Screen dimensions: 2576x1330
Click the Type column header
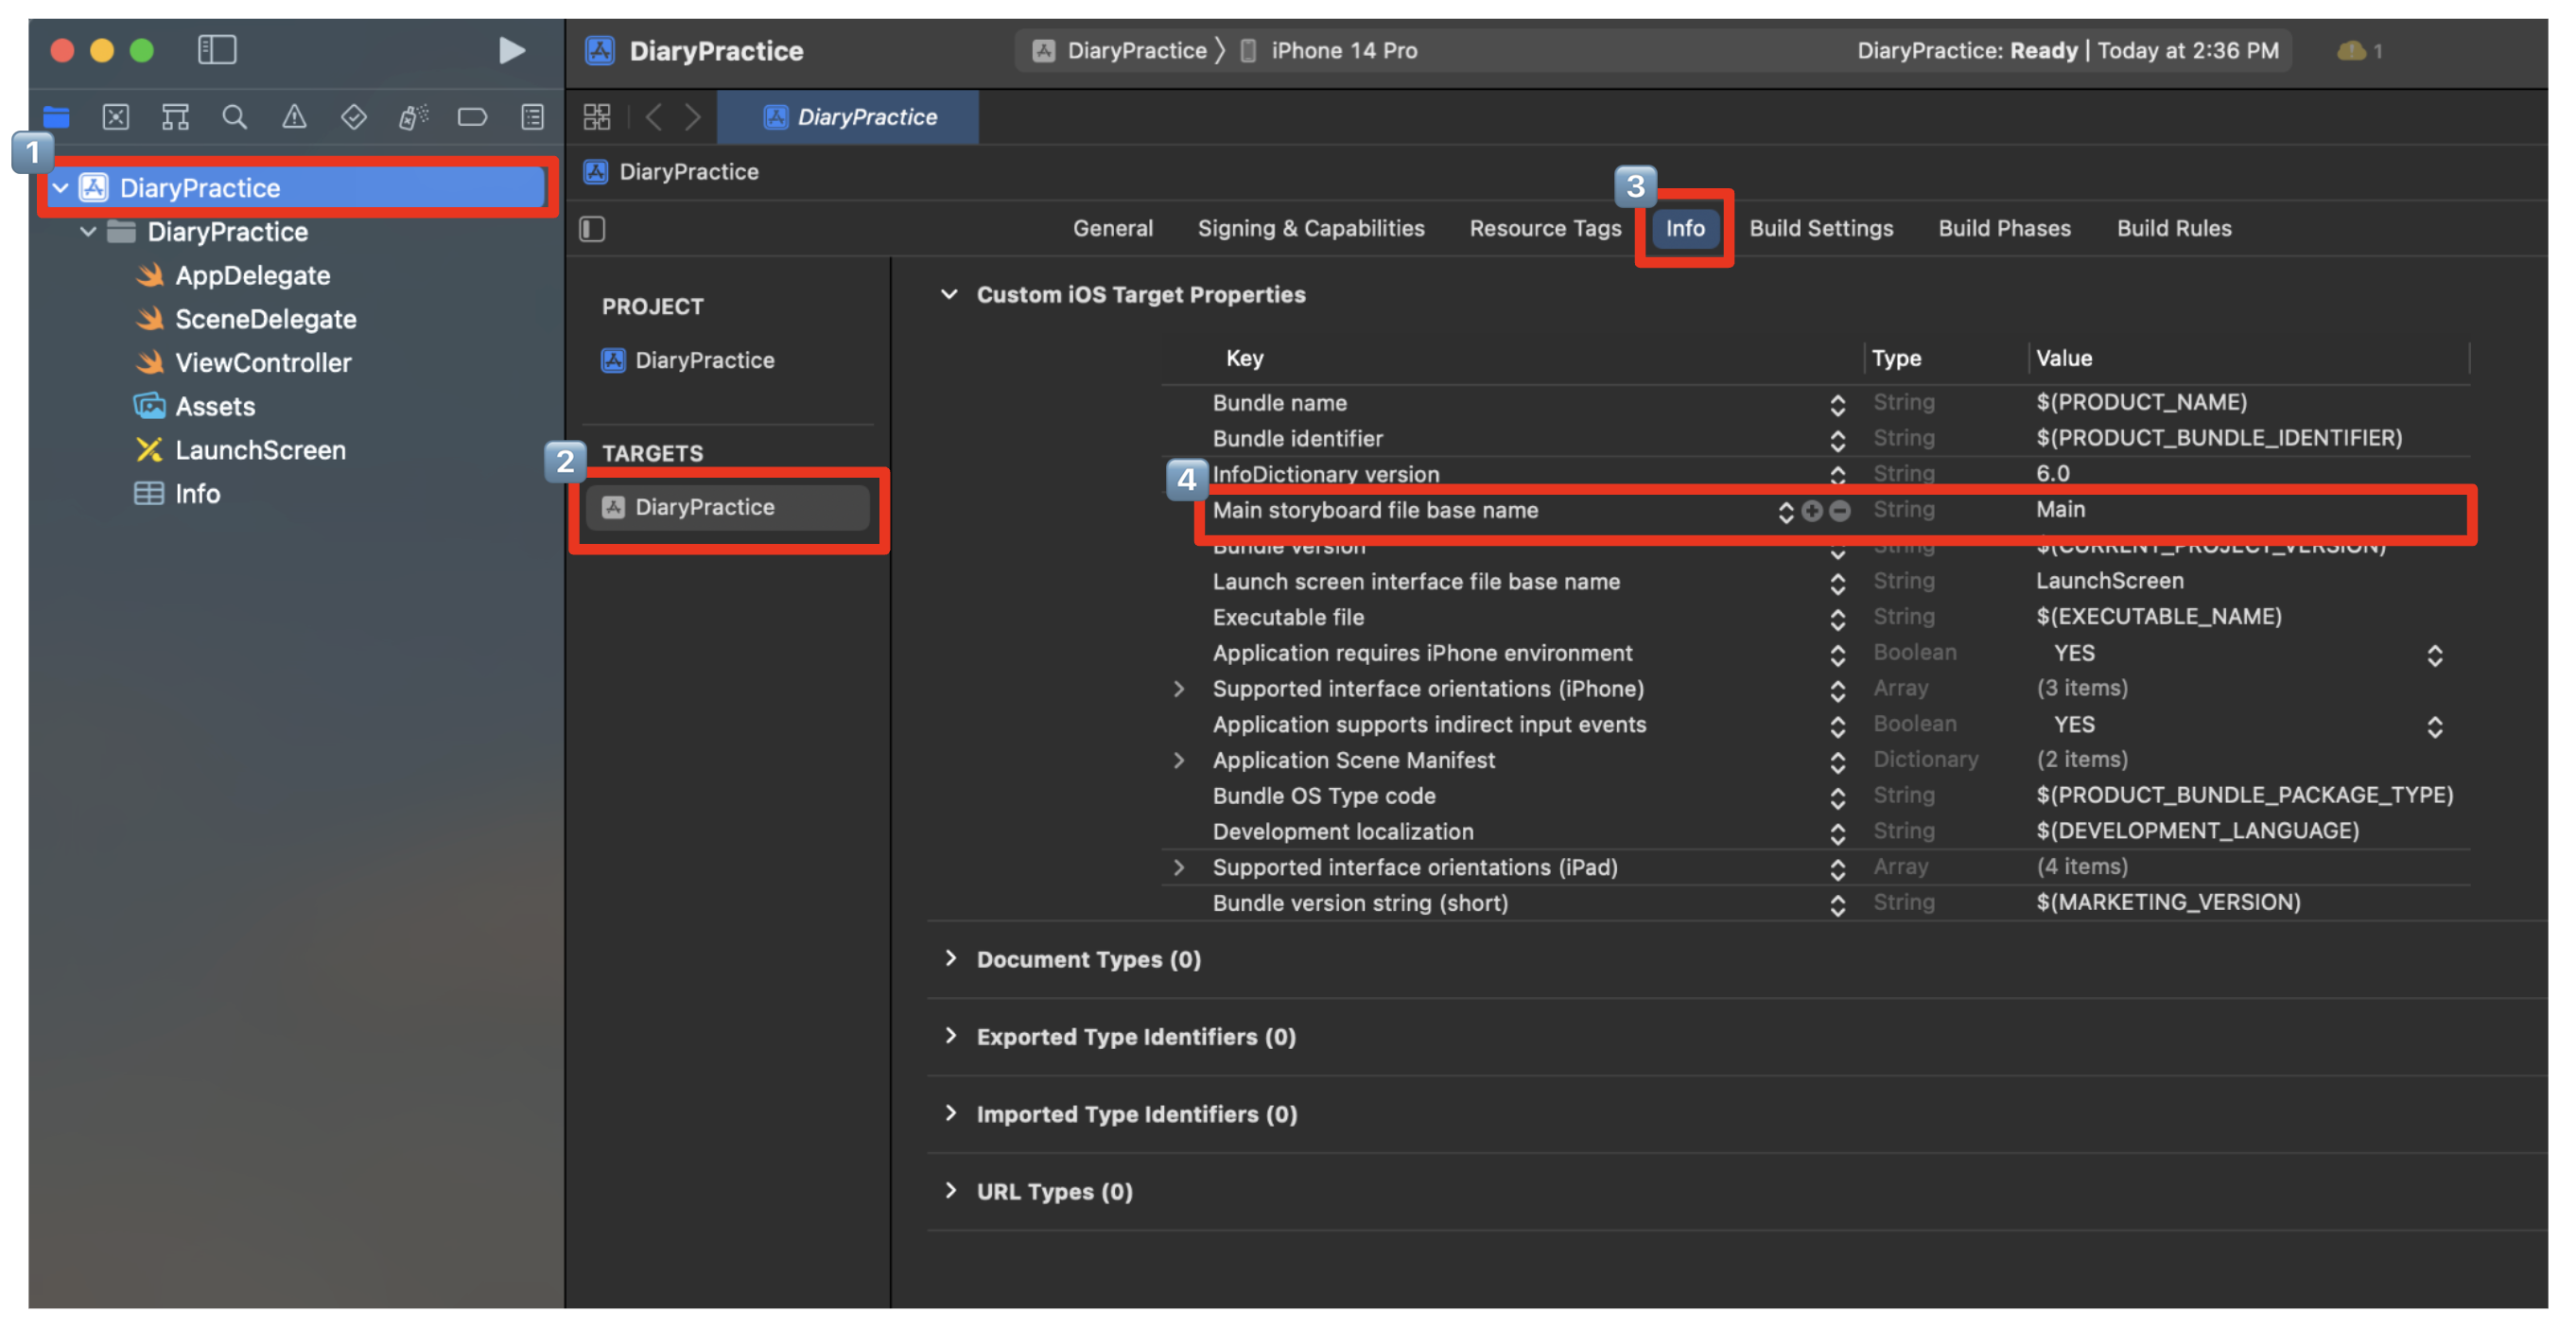coord(1896,358)
